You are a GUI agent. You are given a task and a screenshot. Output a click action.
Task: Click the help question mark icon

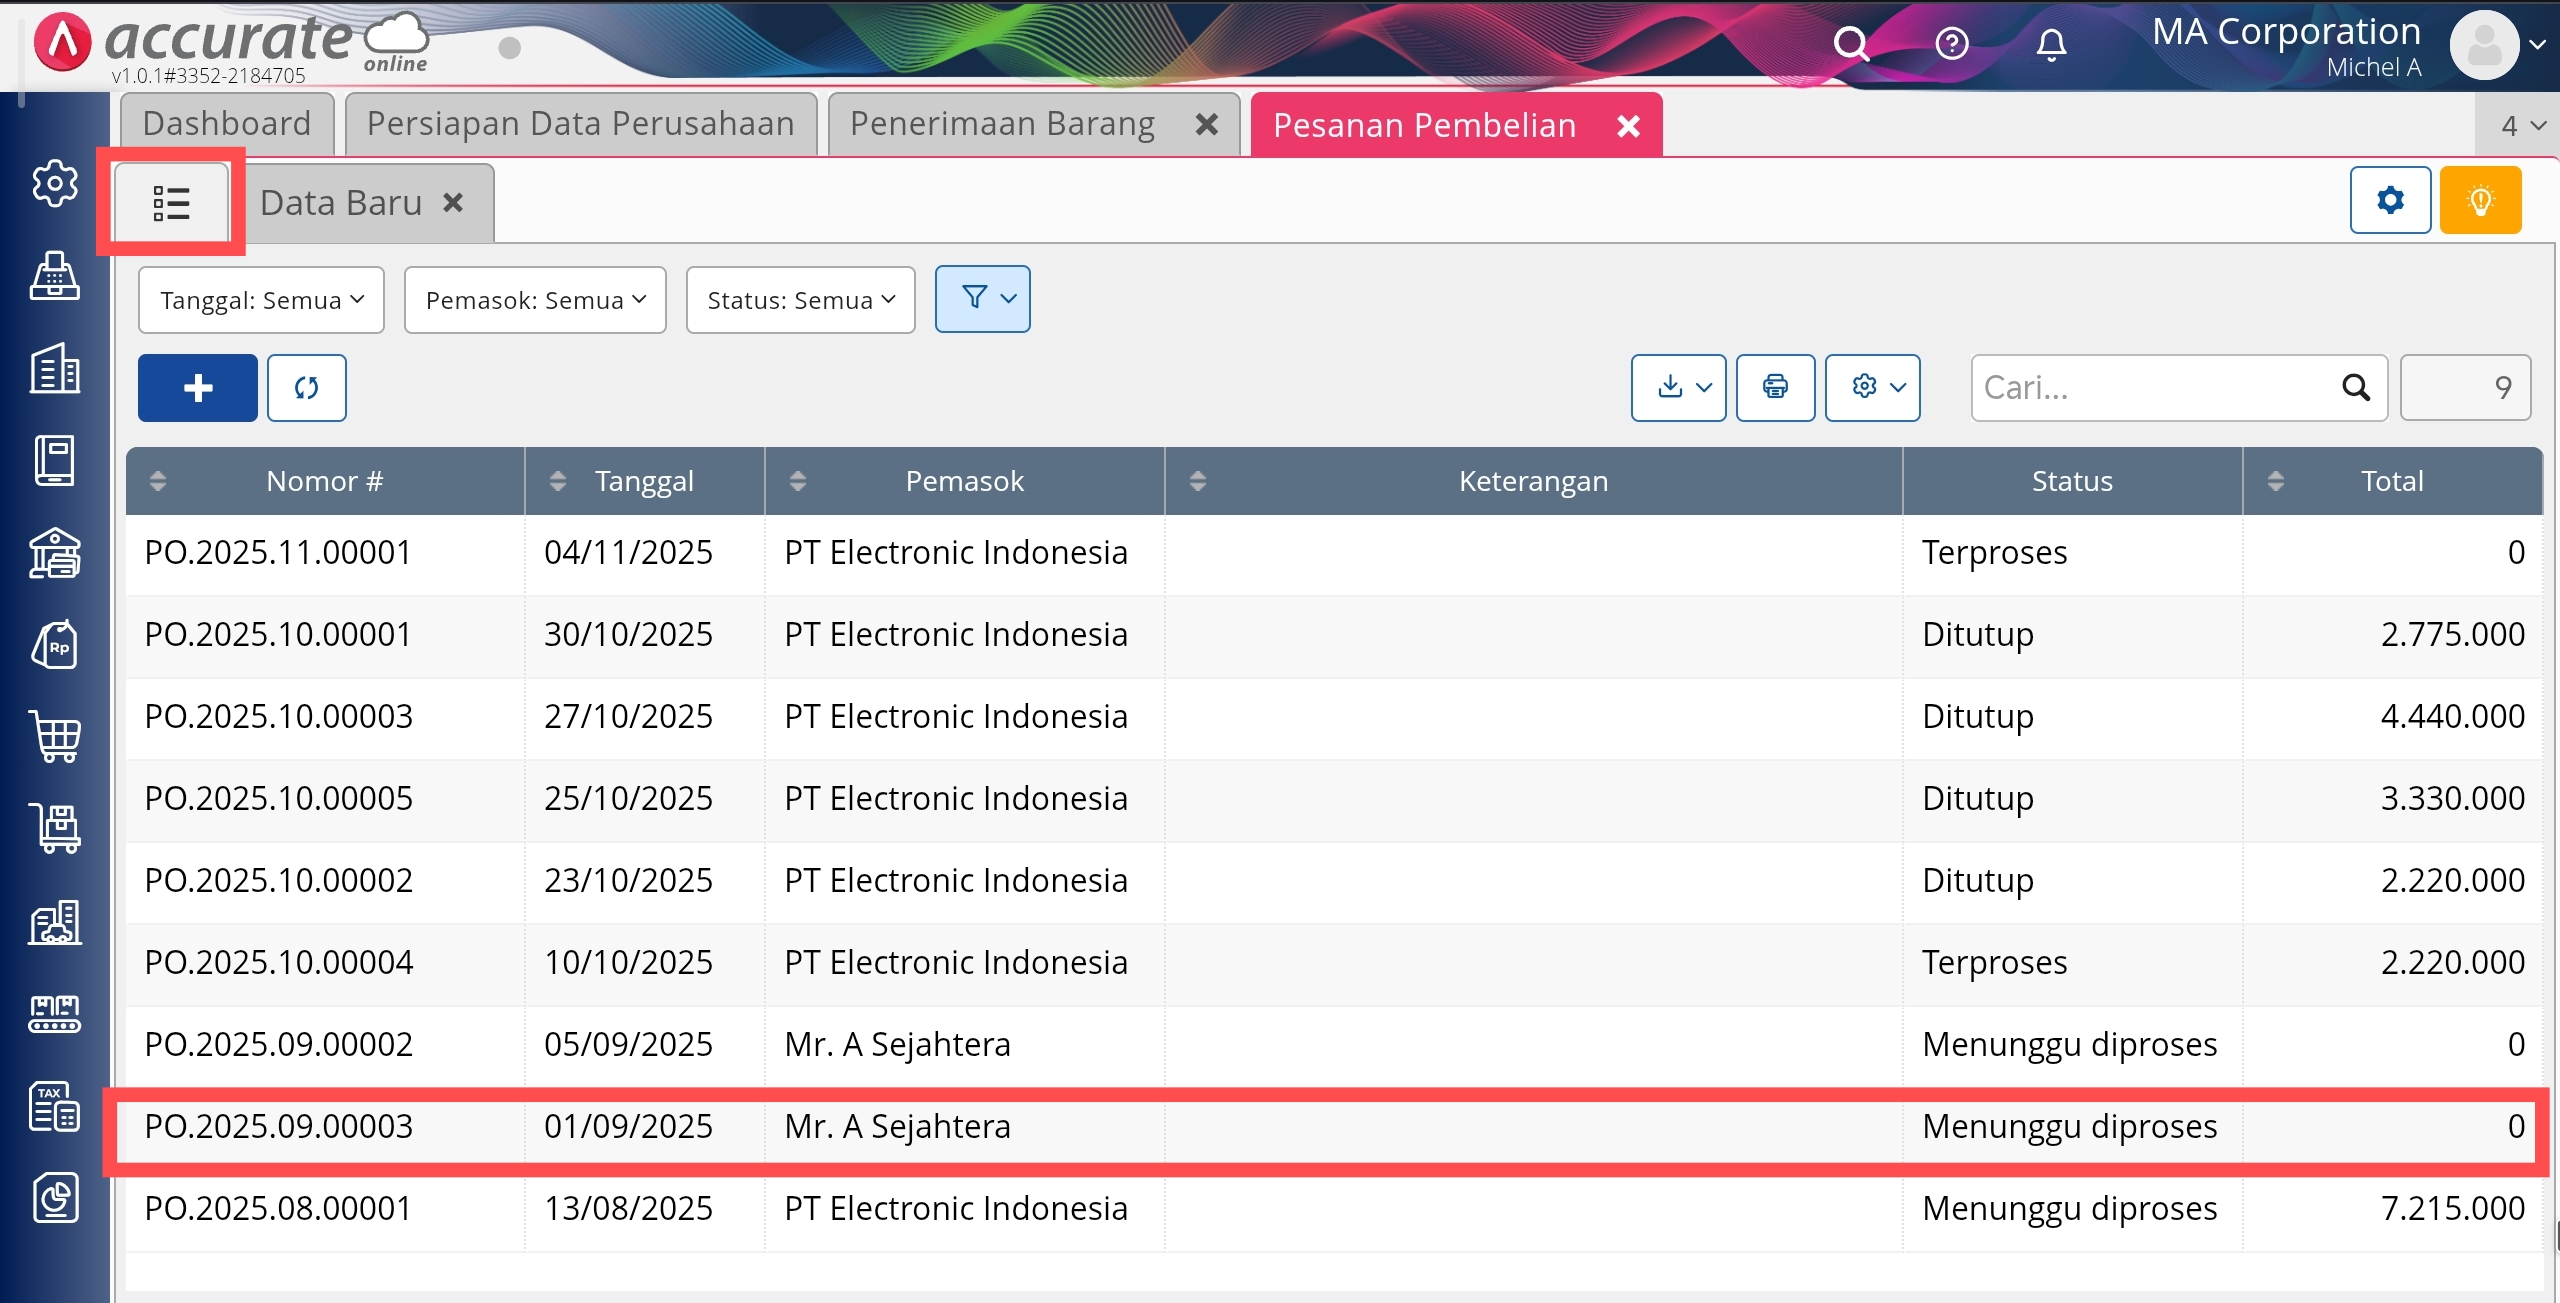tap(1951, 44)
